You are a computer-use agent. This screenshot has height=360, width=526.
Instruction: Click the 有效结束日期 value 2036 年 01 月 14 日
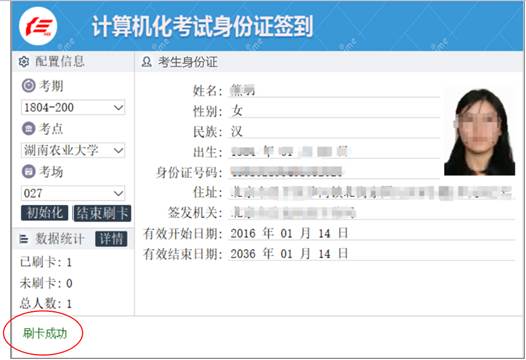pos(289,254)
